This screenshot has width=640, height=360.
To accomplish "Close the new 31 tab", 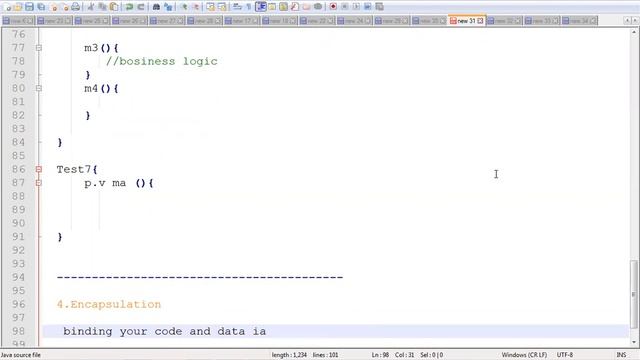I will pos(480,20).
